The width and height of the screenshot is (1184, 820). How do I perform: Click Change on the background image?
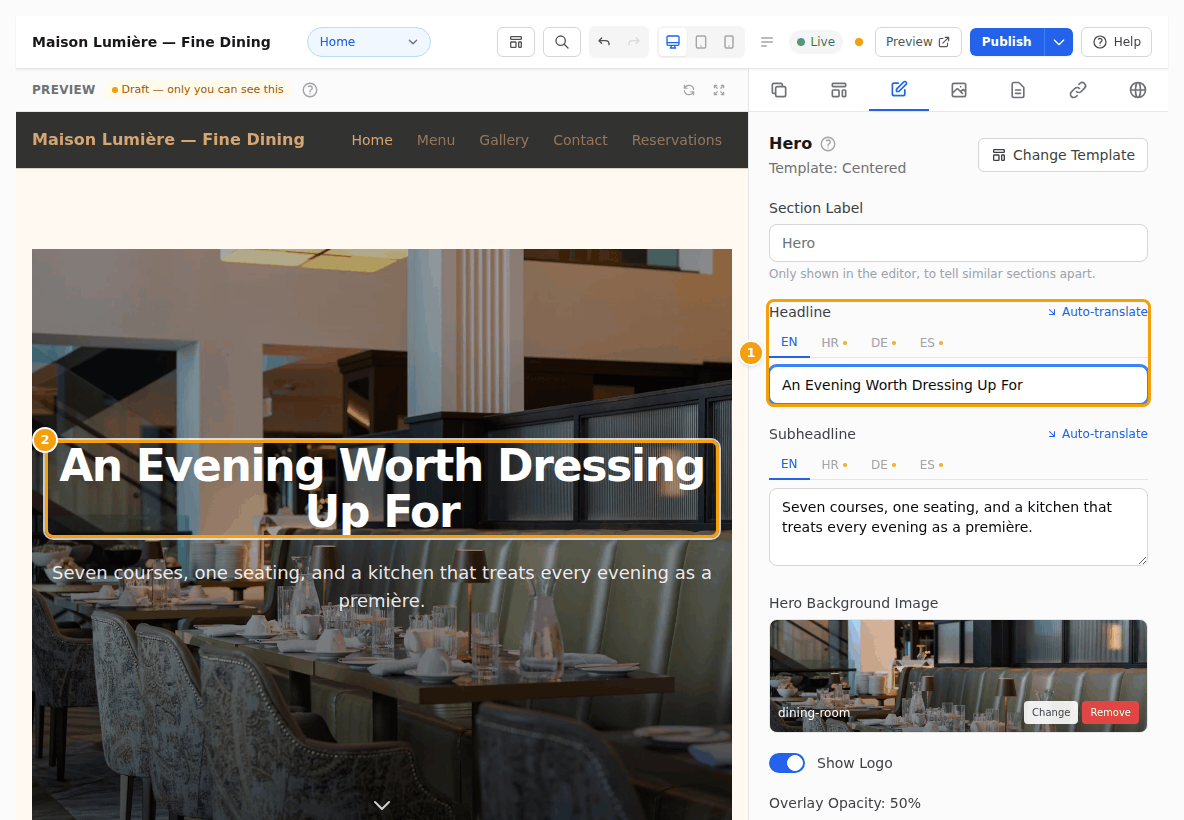1050,713
